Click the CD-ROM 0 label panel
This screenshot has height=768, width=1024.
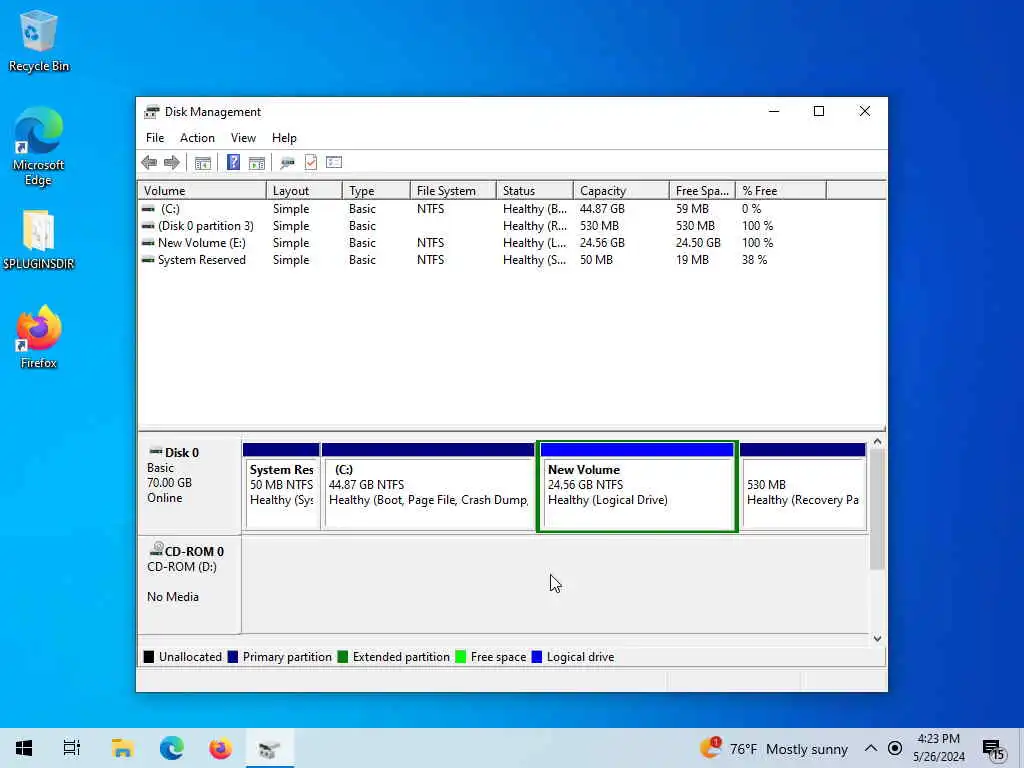click(189, 584)
